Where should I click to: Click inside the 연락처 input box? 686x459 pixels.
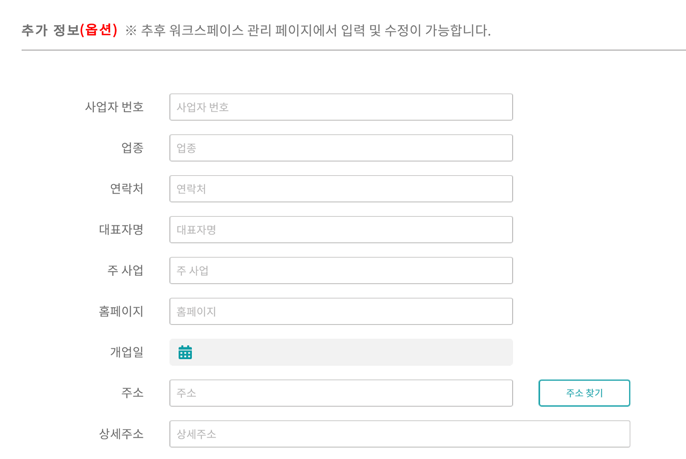(x=341, y=189)
